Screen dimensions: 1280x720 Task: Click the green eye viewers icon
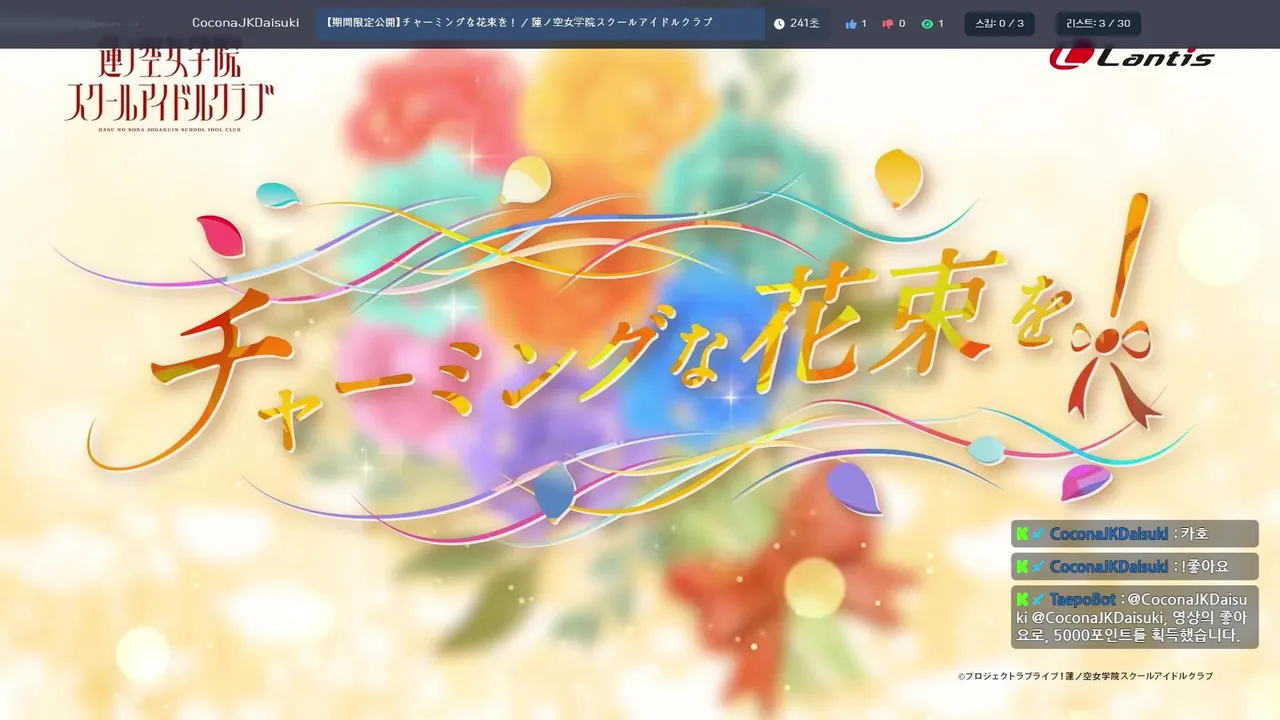927,24
